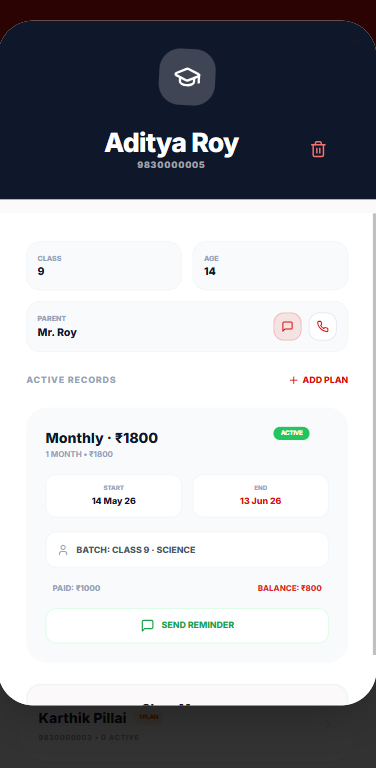
Task: Click the green Active status badge
Action: 291,433
